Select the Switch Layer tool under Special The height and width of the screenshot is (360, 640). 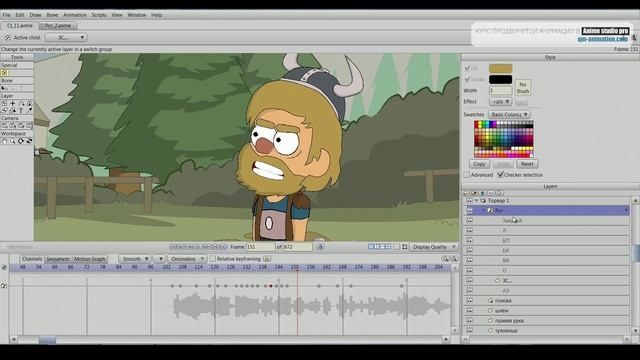point(4,73)
